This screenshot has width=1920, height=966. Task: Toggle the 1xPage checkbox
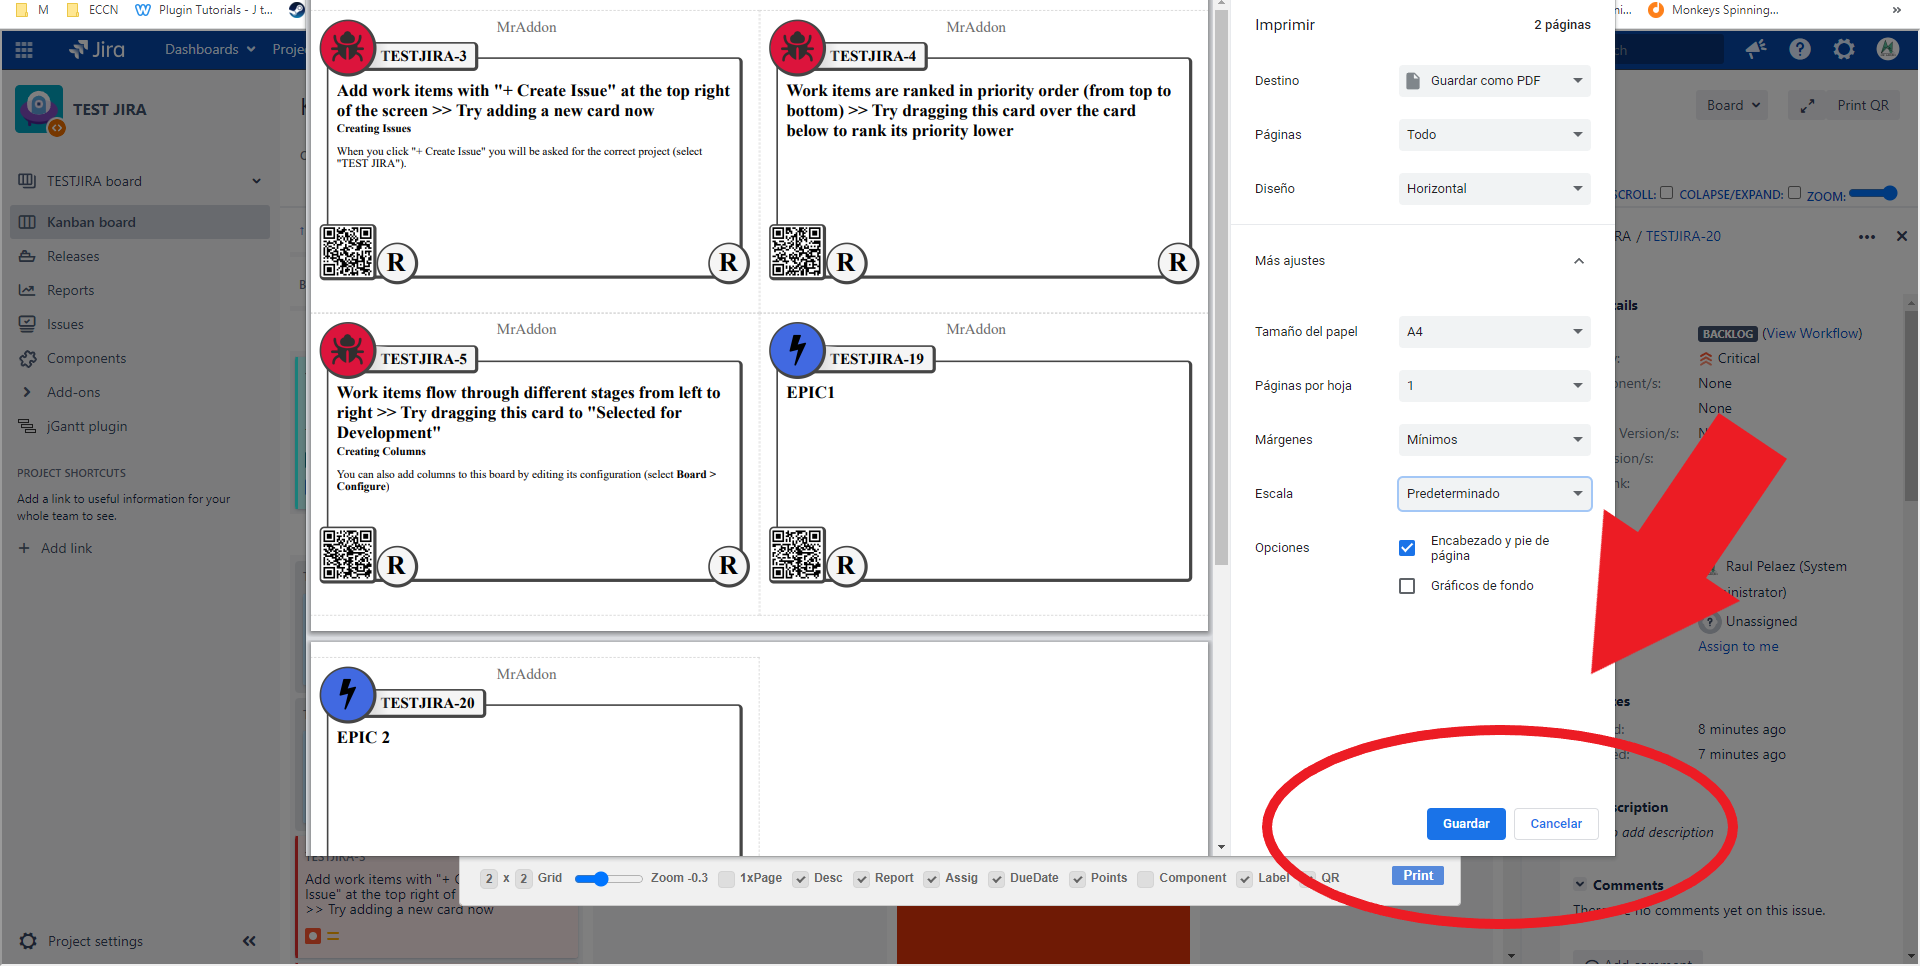point(727,879)
